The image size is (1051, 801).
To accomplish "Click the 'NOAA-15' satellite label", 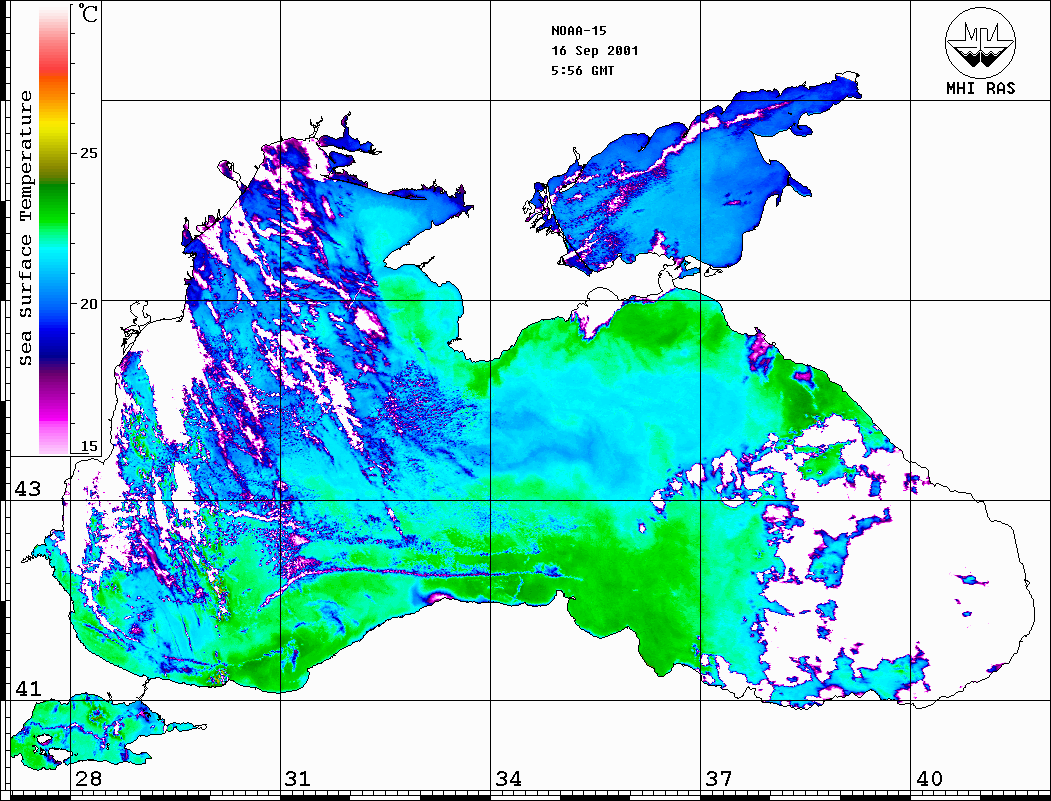I will point(578,31).
